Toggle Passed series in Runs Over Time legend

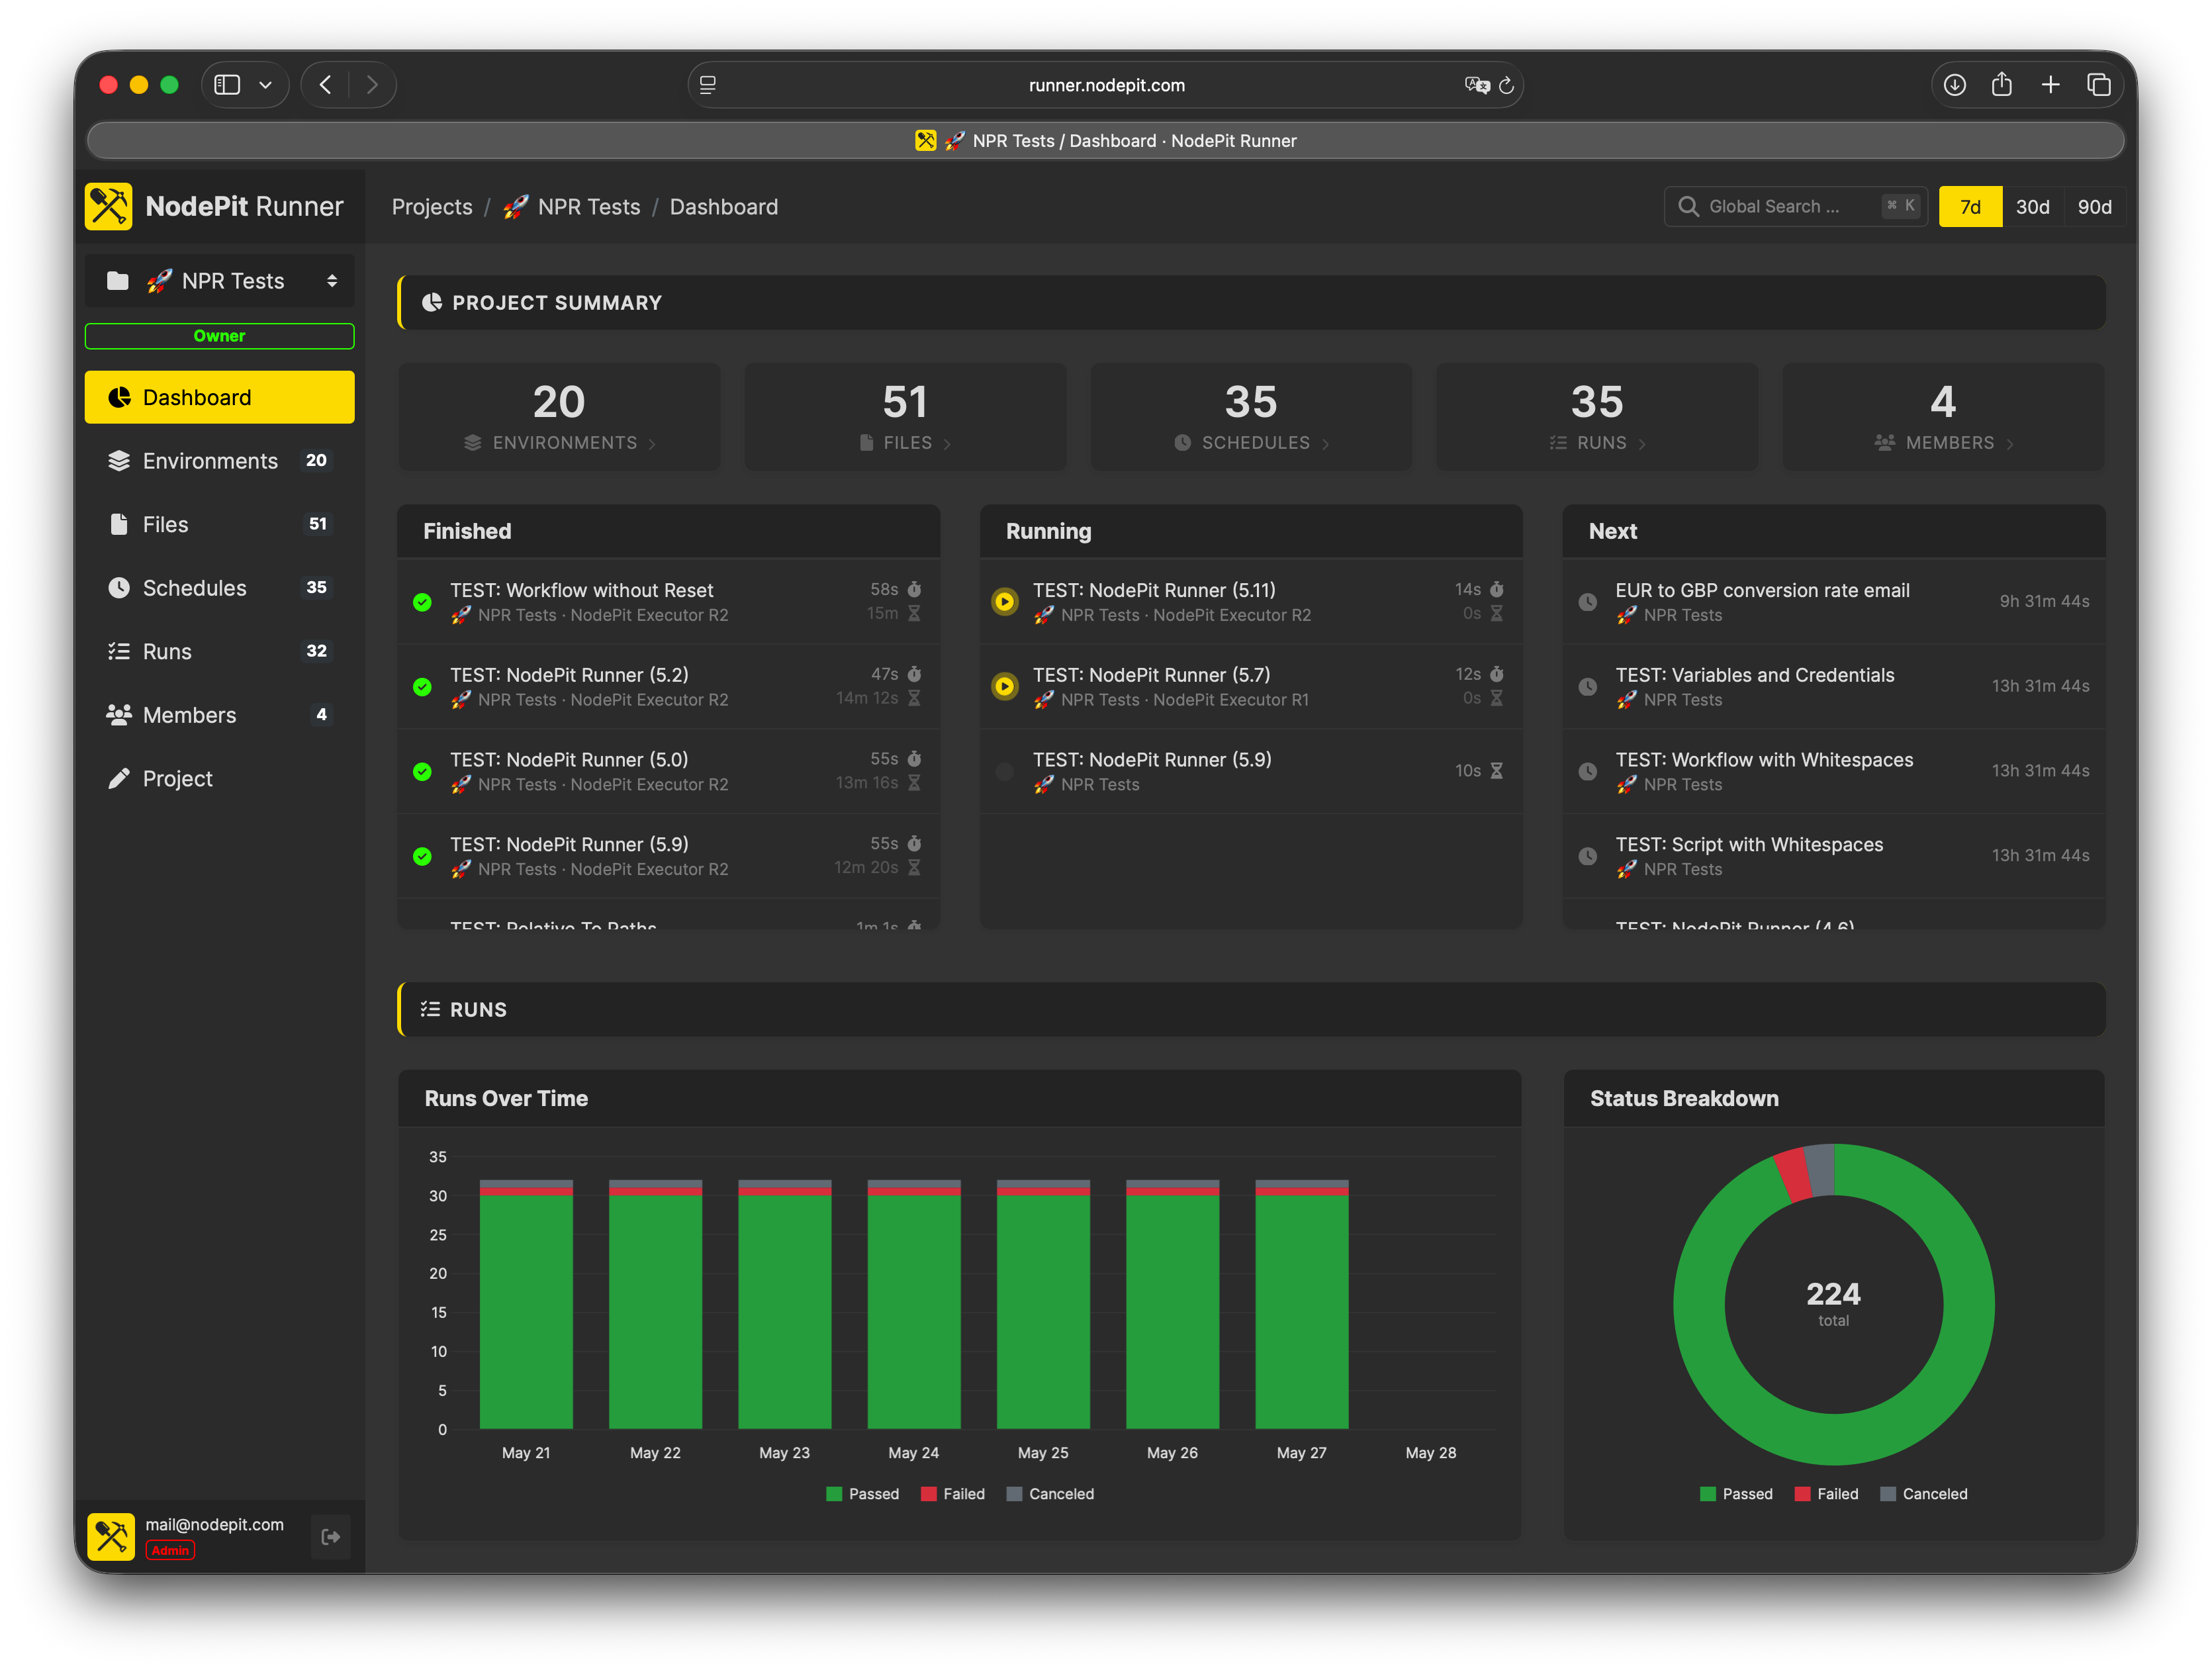pos(862,1494)
